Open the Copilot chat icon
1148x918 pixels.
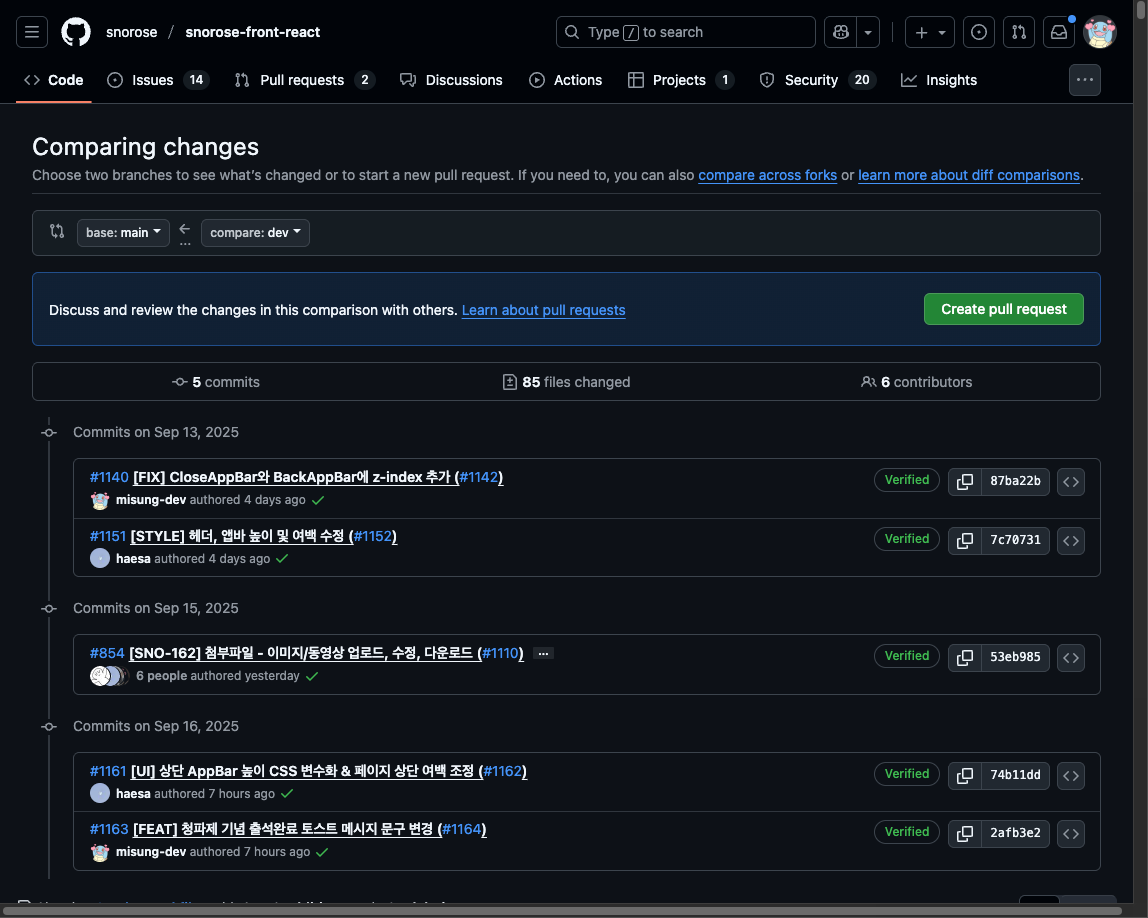(841, 32)
